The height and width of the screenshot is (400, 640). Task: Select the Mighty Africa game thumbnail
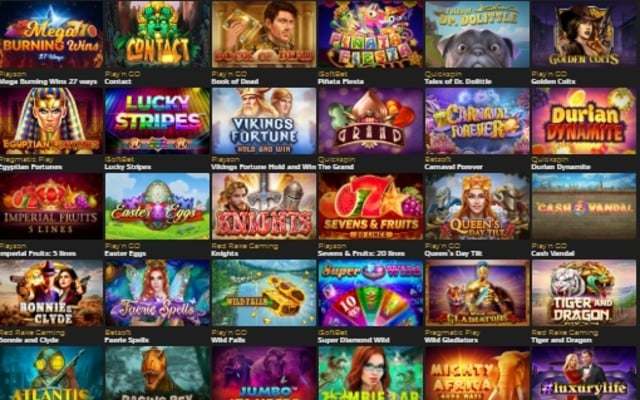pos(477,373)
